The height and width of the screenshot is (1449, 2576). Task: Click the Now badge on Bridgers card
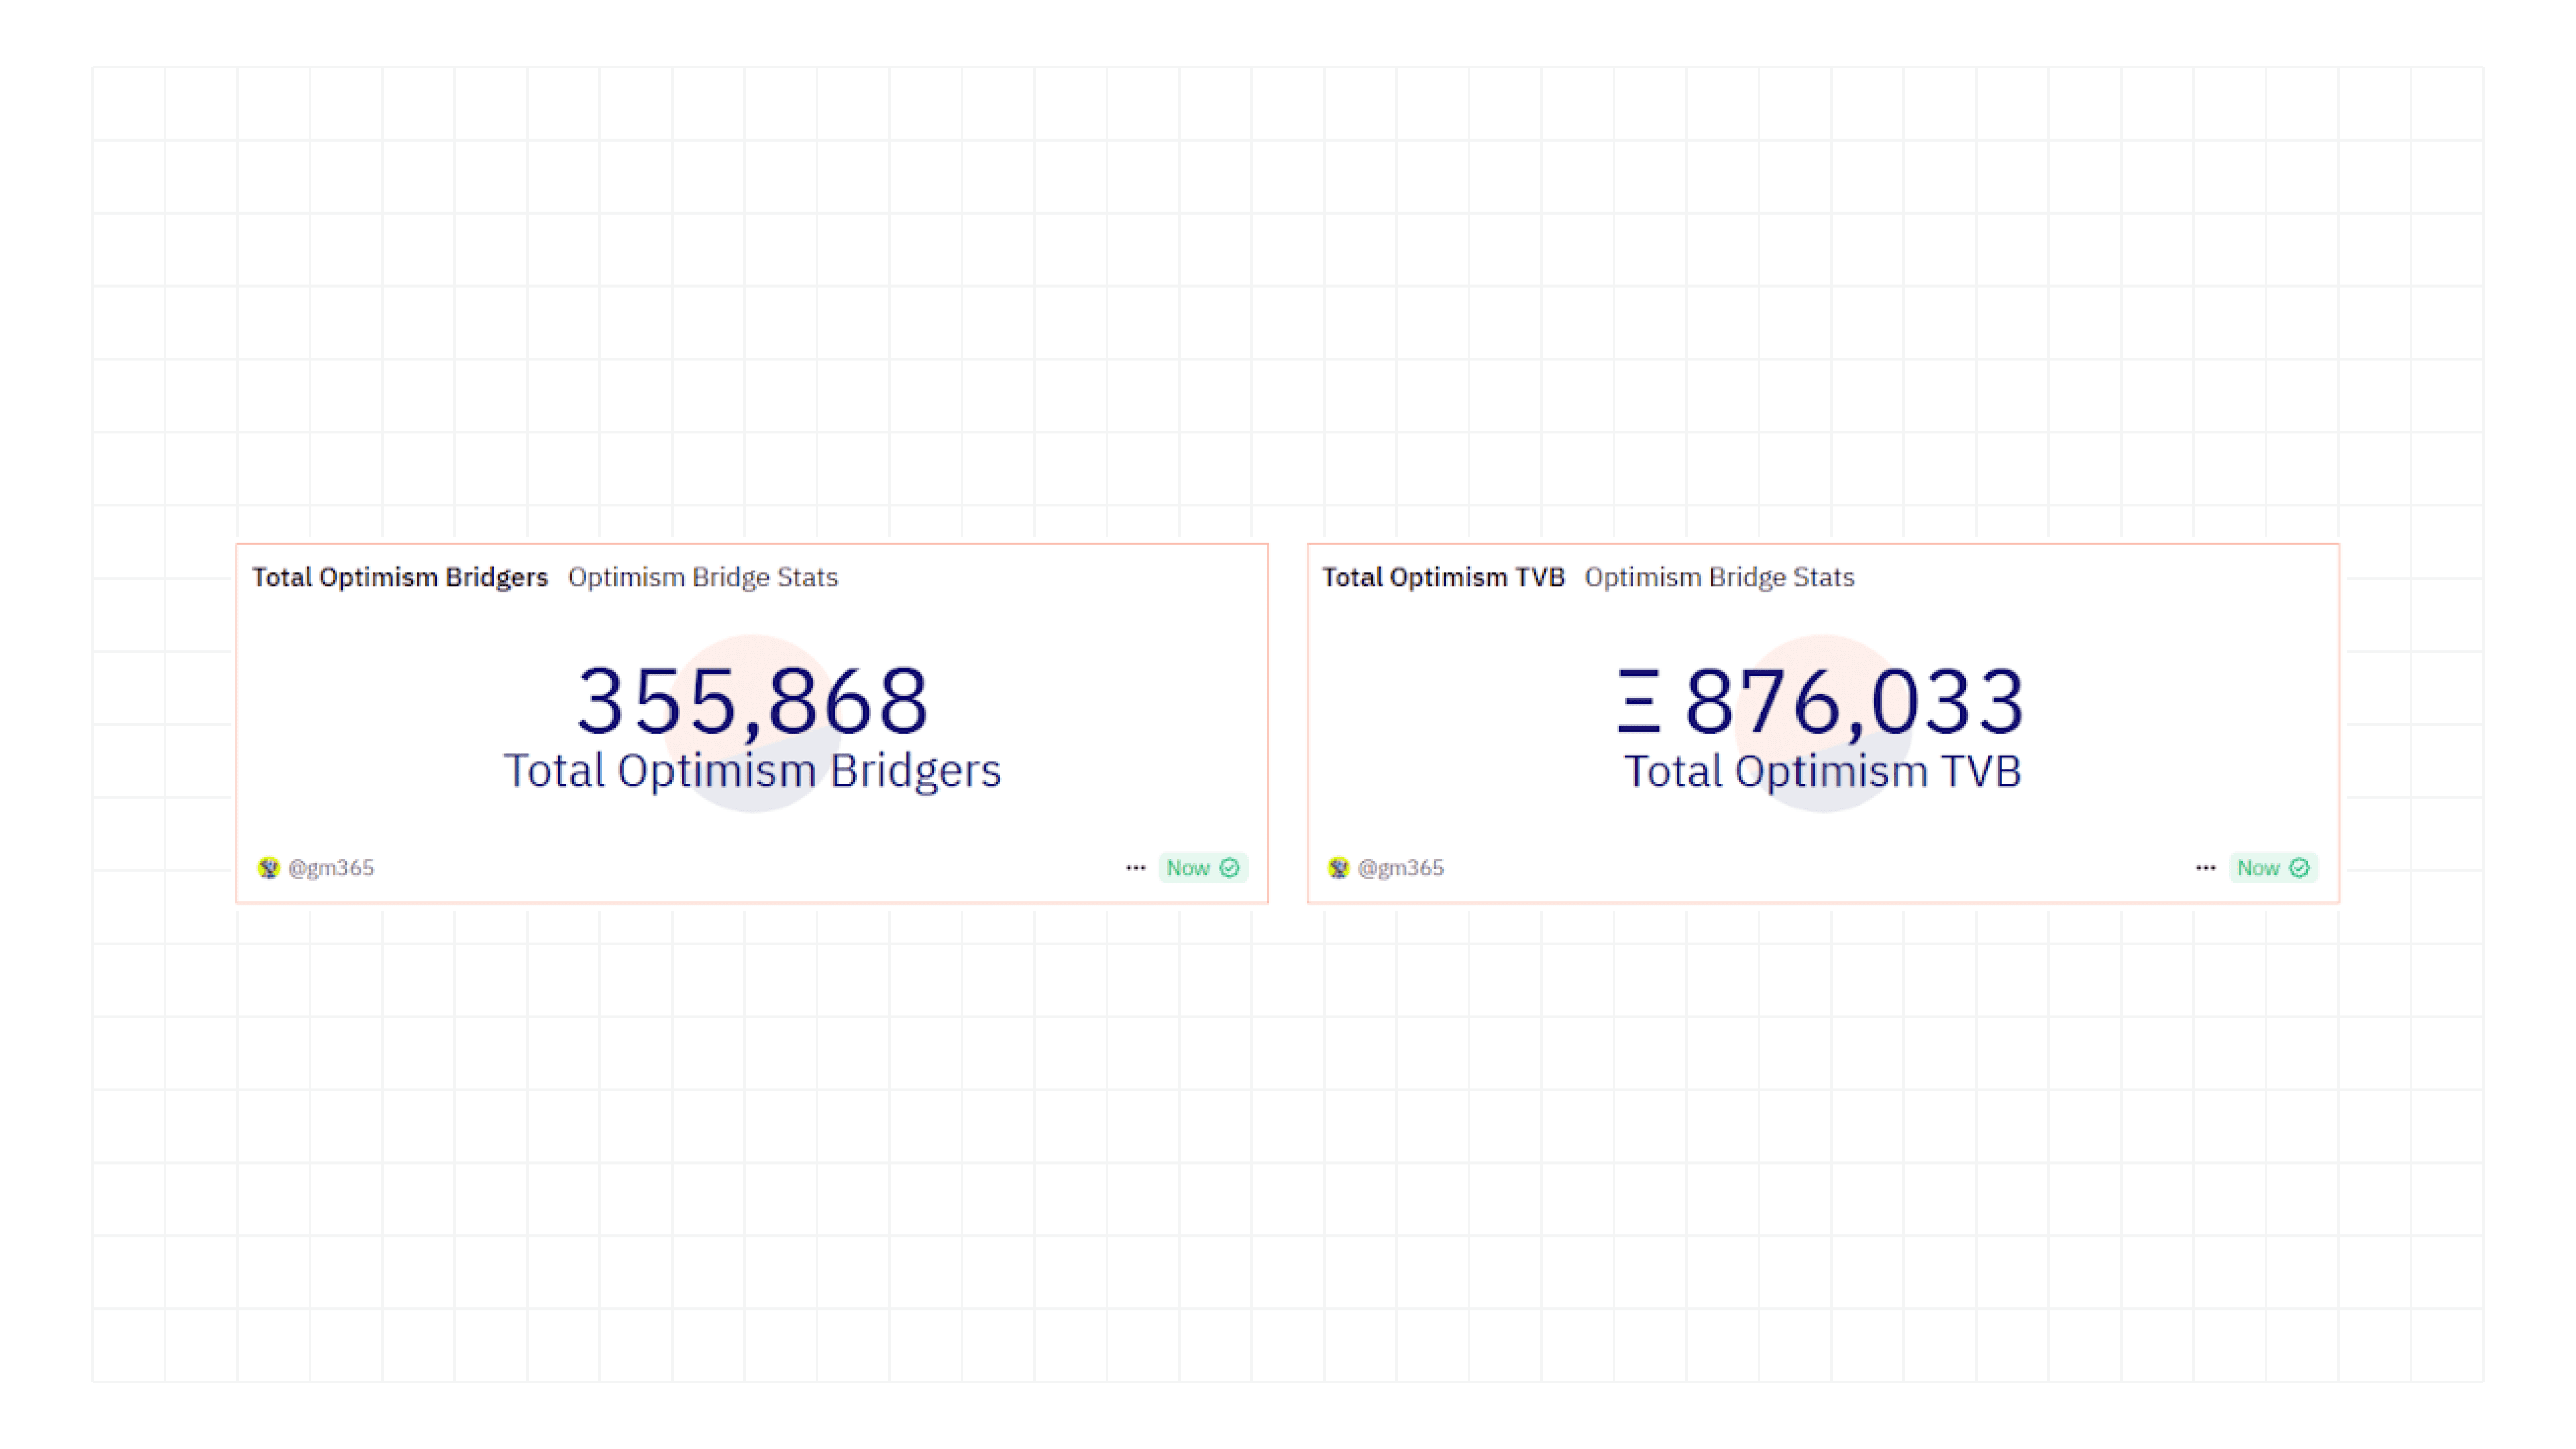1188,867
